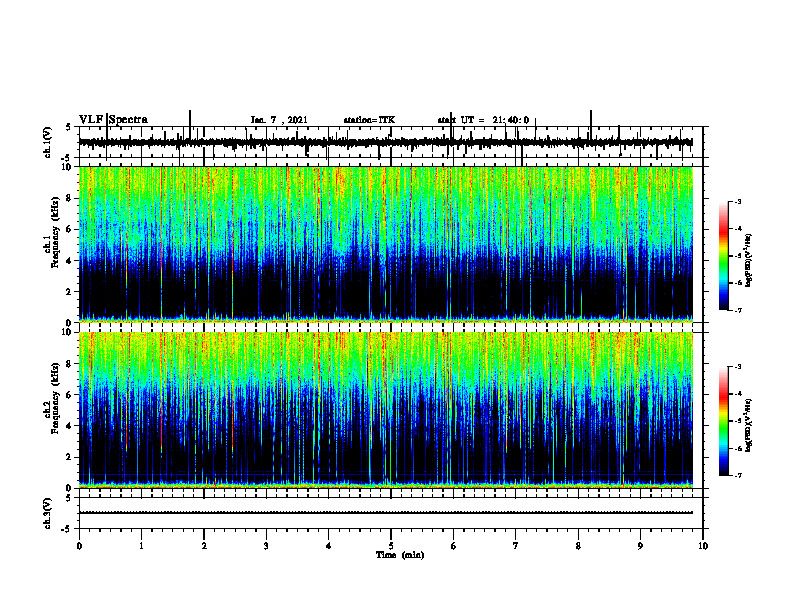Screen dimensions: 792x612
Task: Click the "ch.3(V)" axis label
Action: tap(48, 513)
